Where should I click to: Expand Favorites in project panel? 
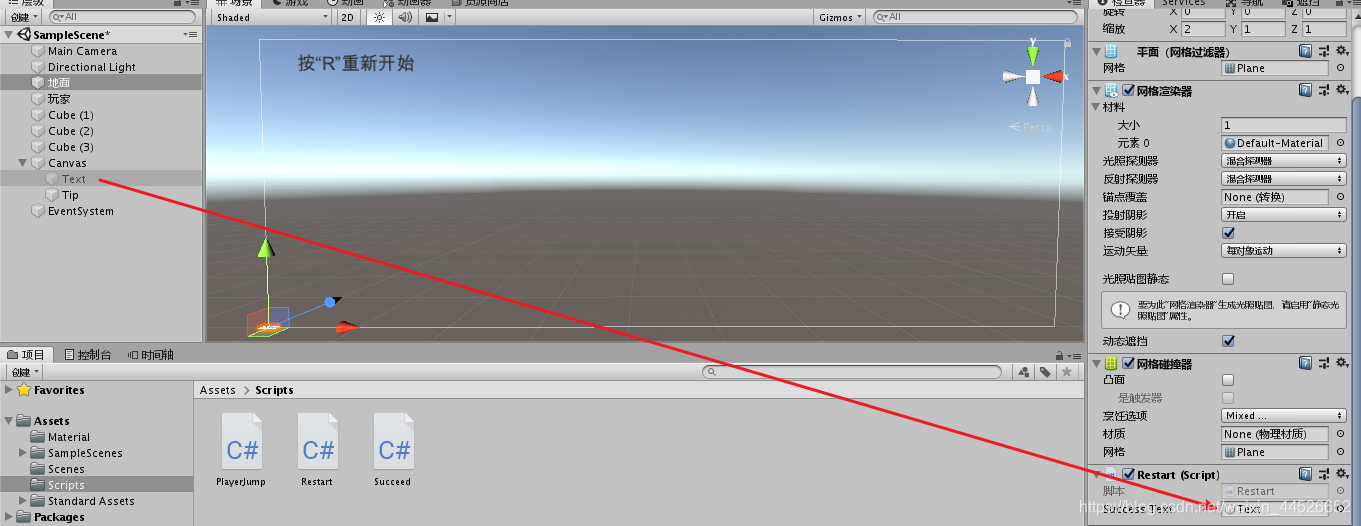[9, 389]
